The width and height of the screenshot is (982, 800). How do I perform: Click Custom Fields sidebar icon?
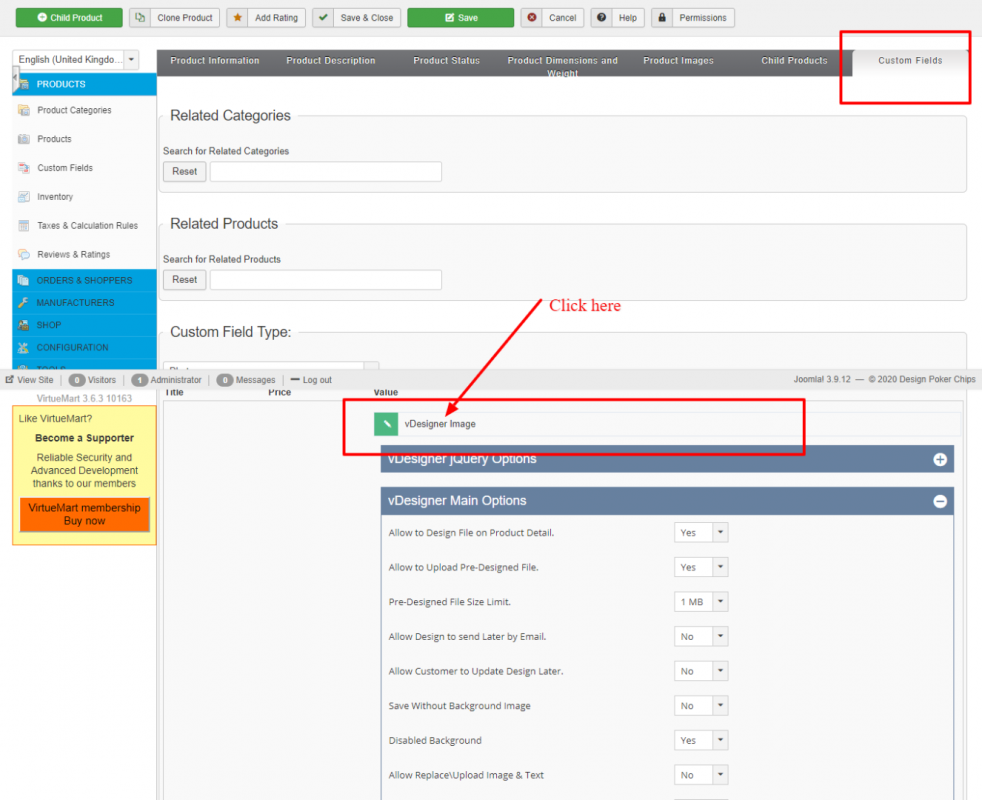24,168
